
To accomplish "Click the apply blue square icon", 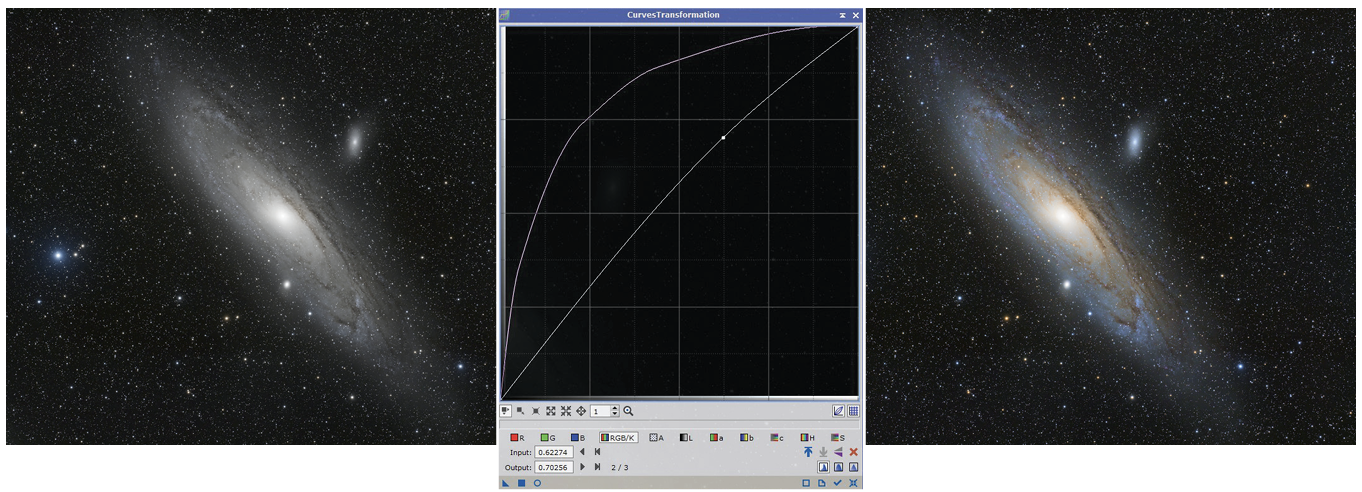I will 521,483.
